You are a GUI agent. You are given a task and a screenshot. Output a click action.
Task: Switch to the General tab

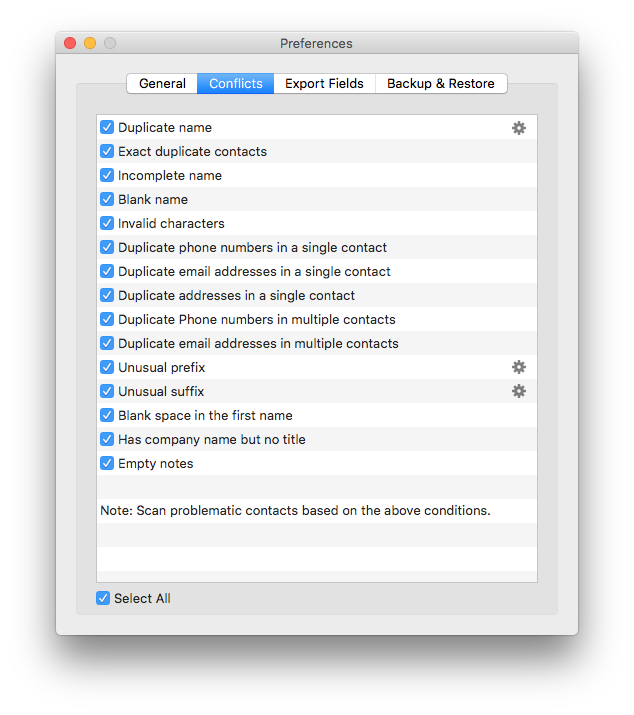162,83
